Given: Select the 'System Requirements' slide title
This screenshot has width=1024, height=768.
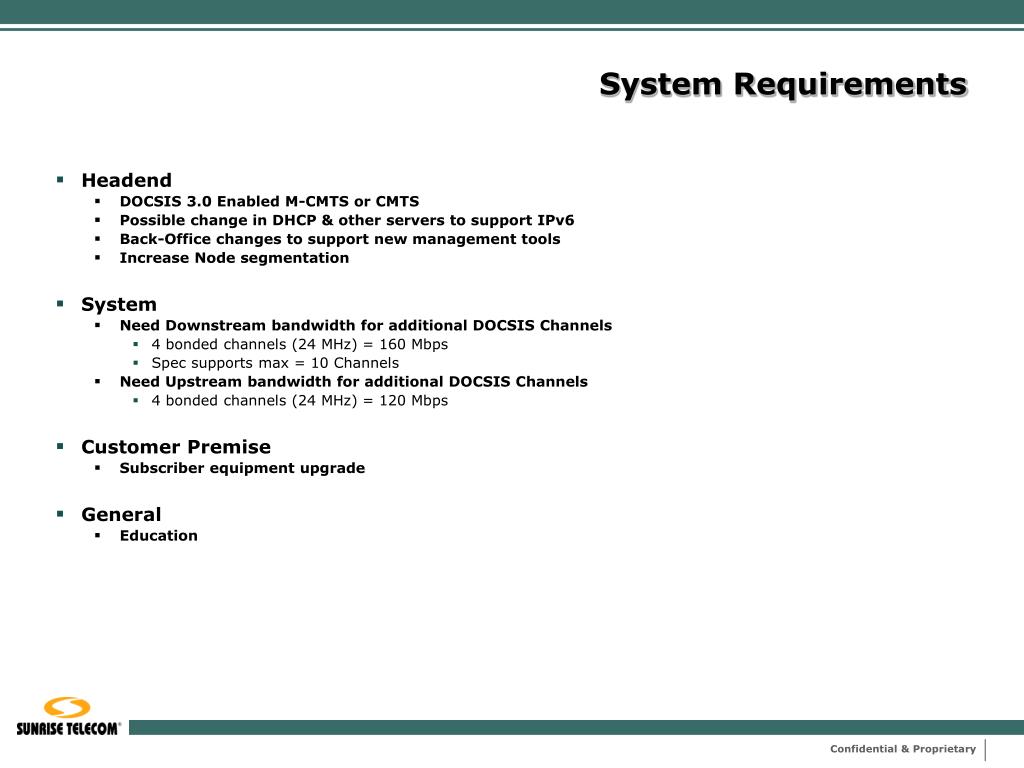Looking at the screenshot, I should coord(783,86).
